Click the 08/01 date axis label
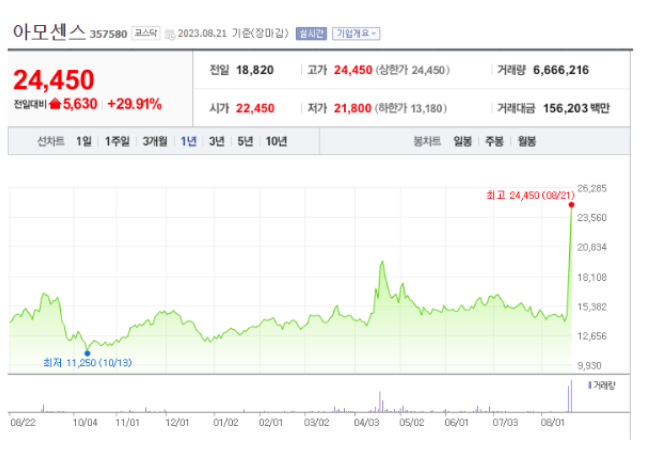648x460 pixels. [553, 422]
